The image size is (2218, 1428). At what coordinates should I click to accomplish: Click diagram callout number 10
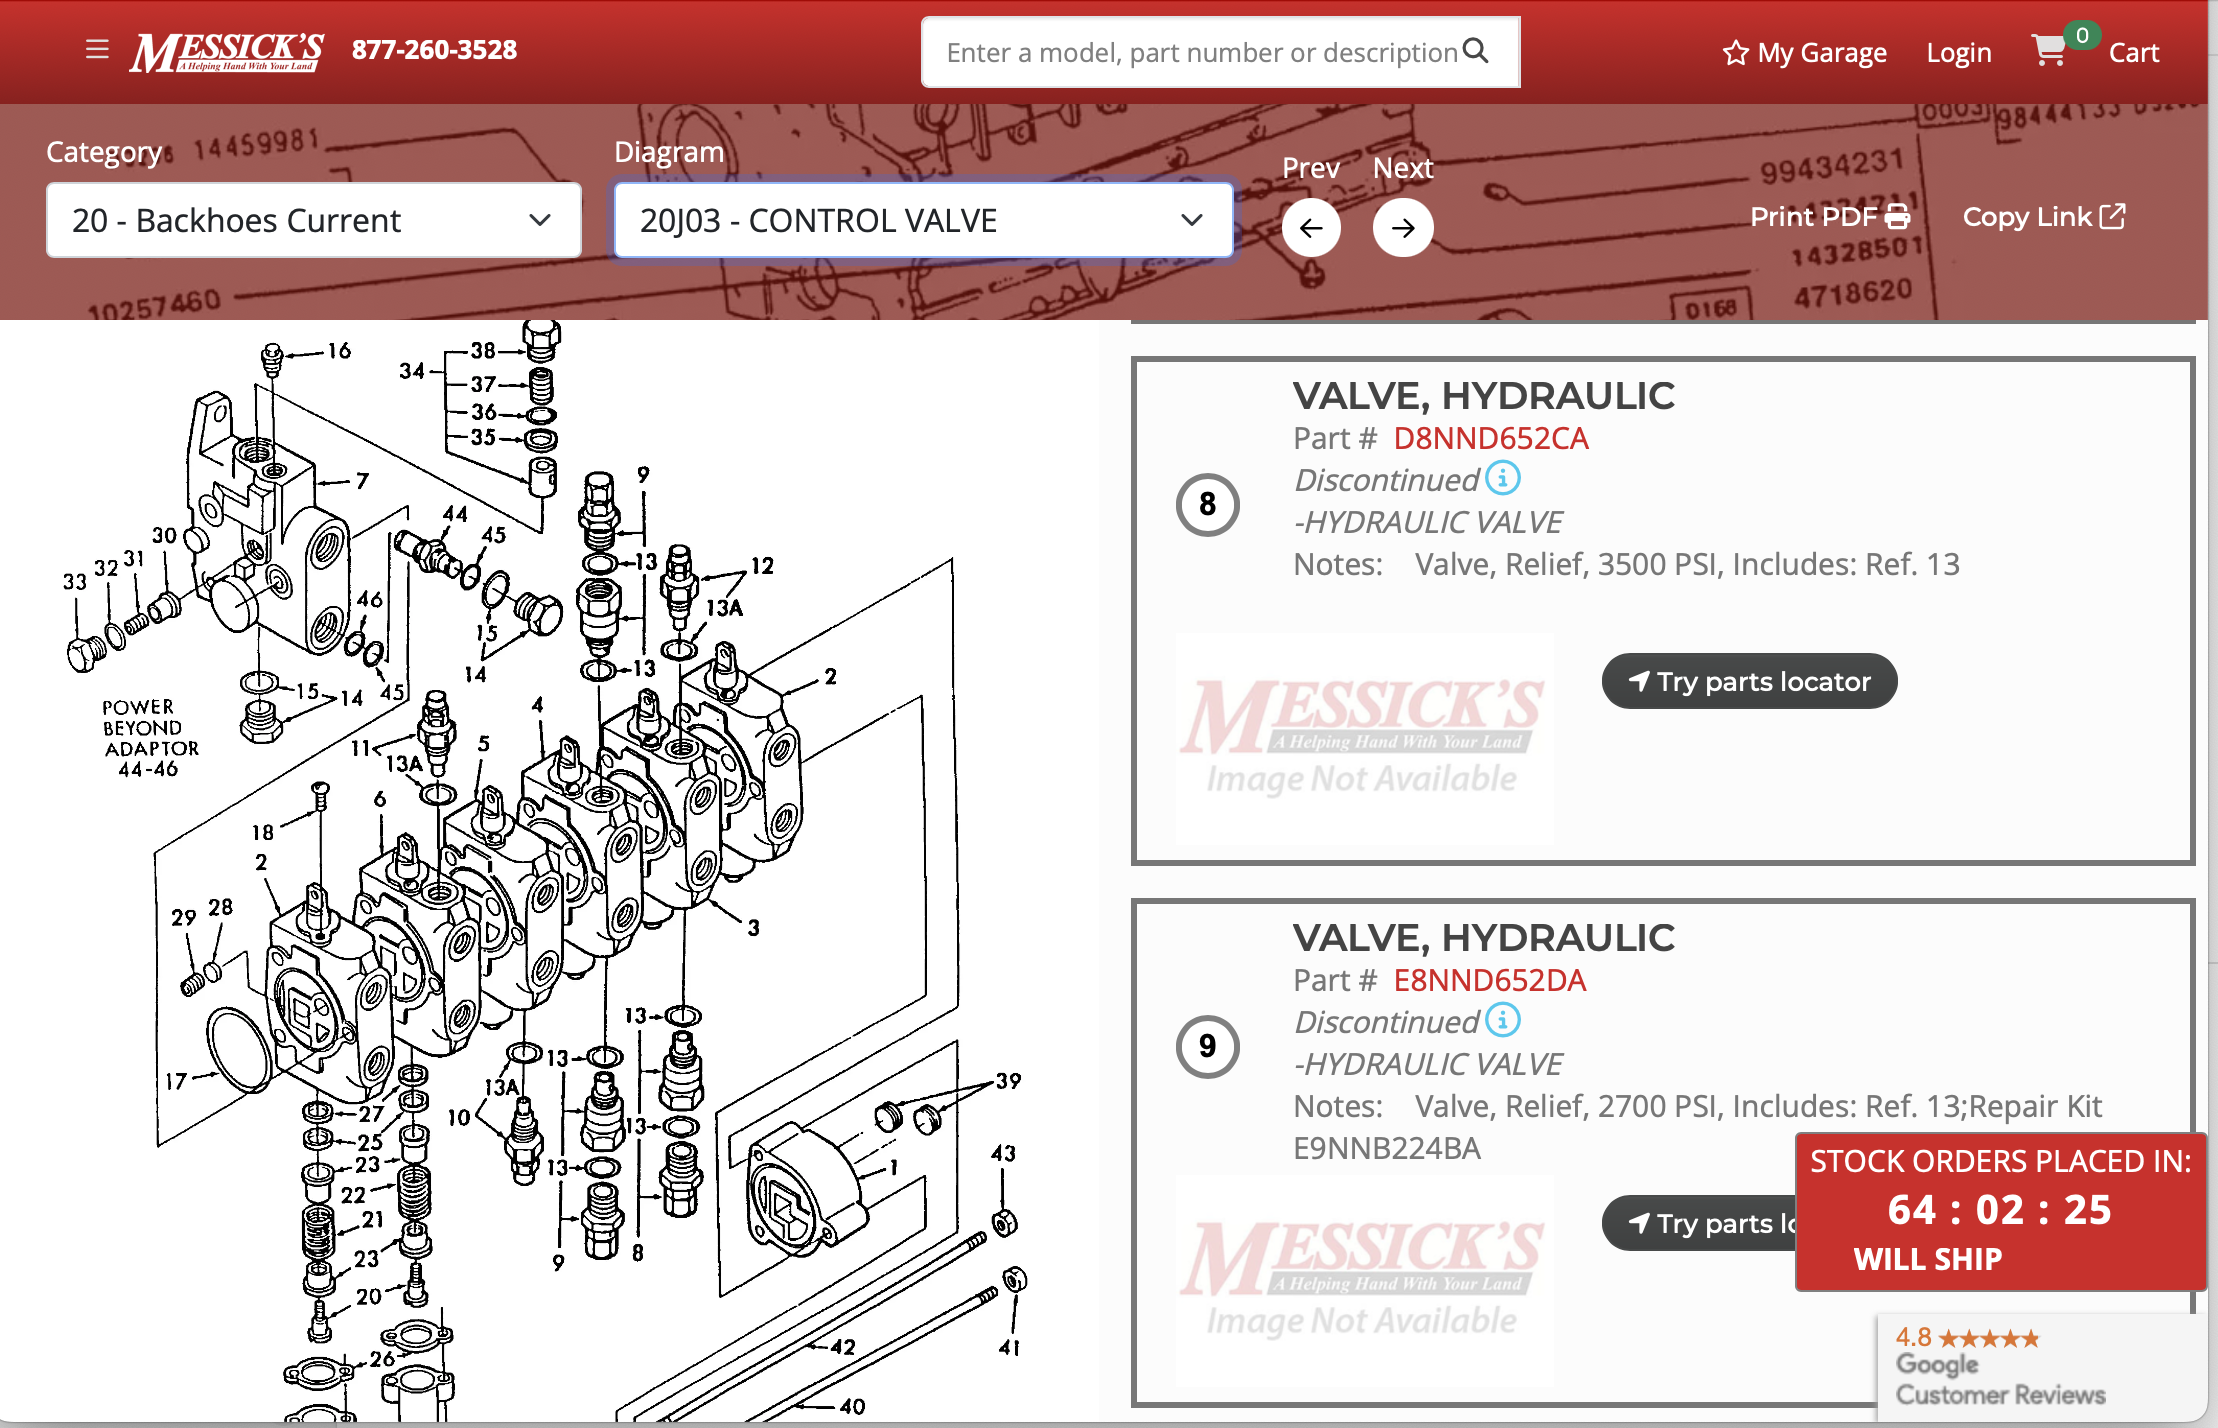(458, 1118)
